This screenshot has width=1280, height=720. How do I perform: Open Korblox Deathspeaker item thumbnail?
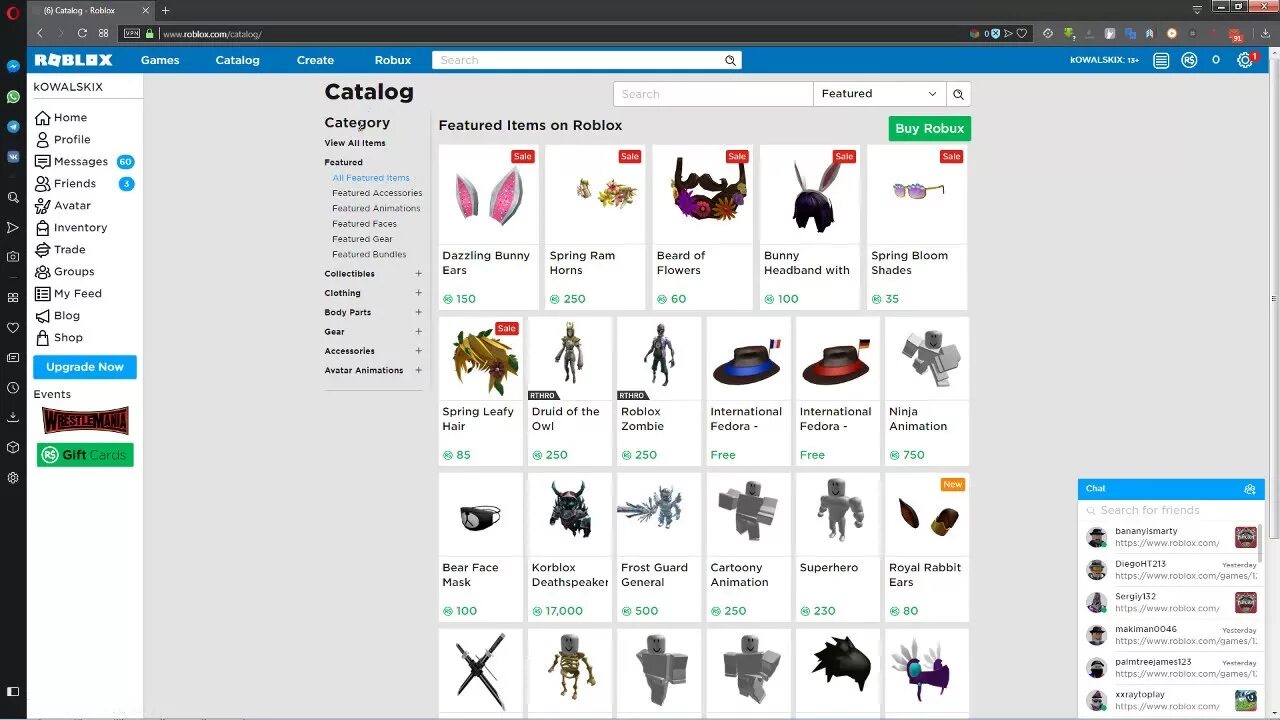tap(569, 515)
